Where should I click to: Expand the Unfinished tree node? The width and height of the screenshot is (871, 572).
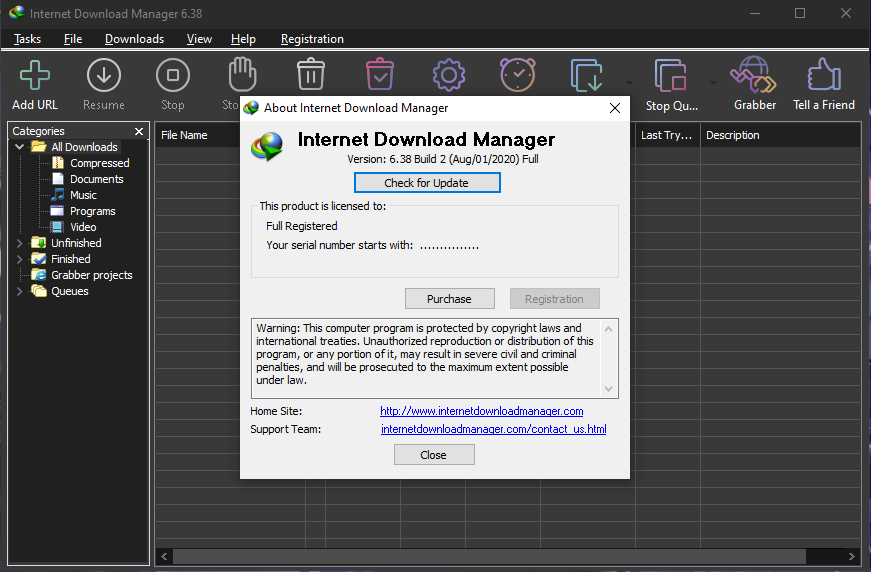click(19, 243)
